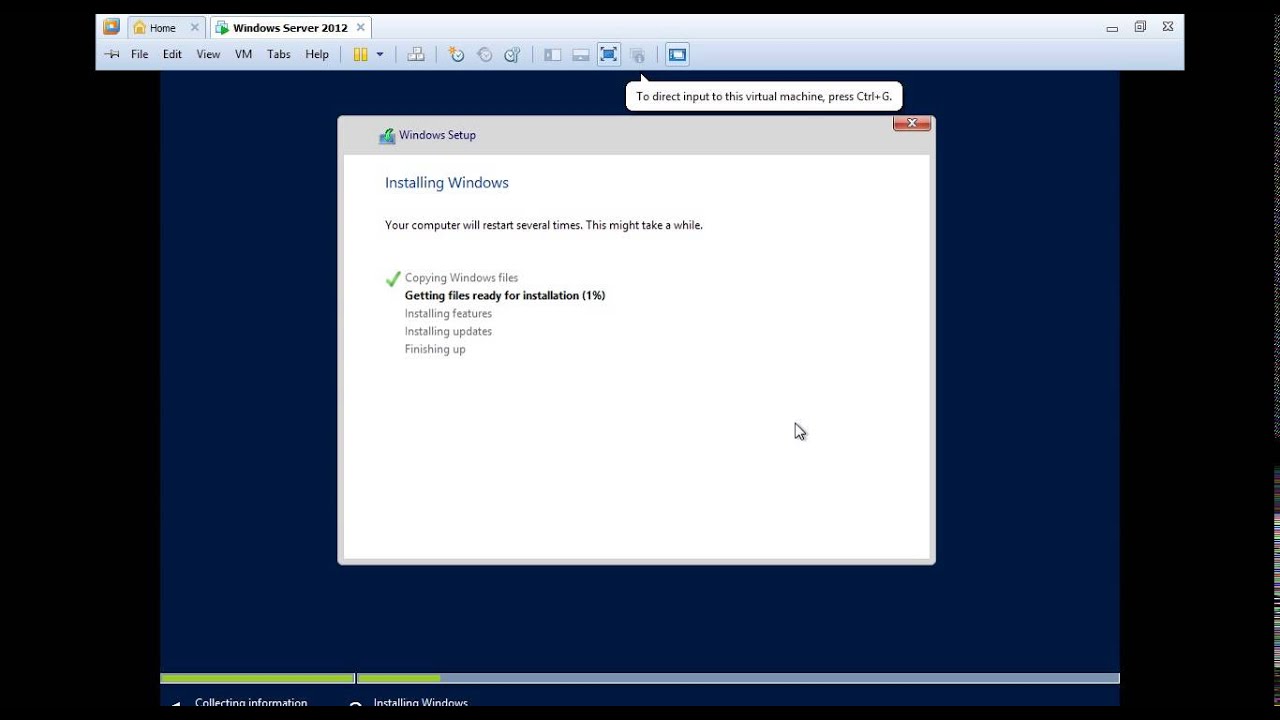Close the Home tab

coord(194,28)
